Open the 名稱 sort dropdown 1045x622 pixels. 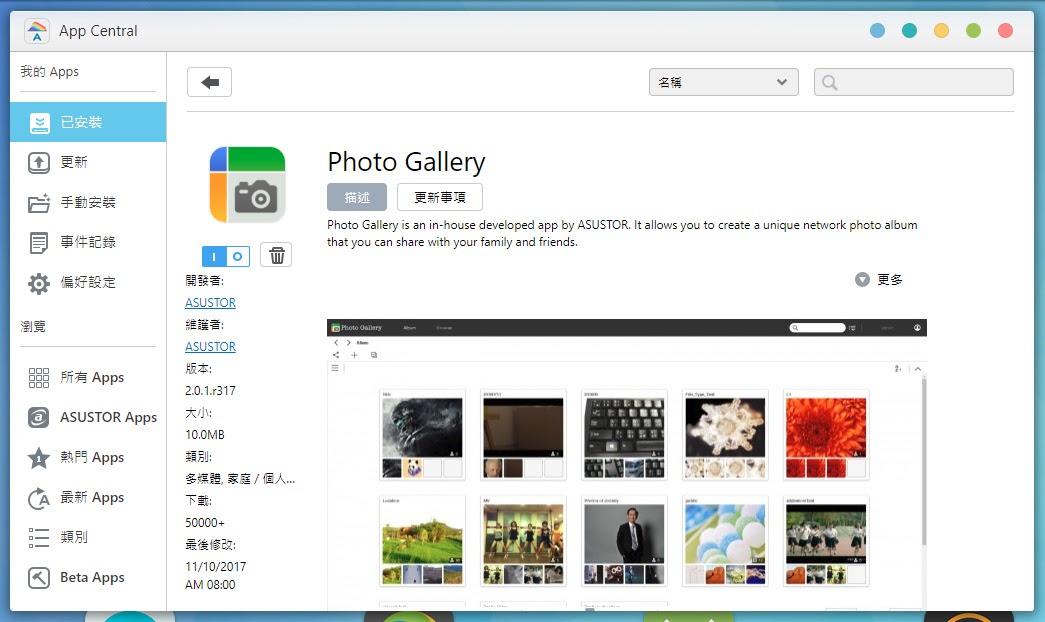(724, 82)
